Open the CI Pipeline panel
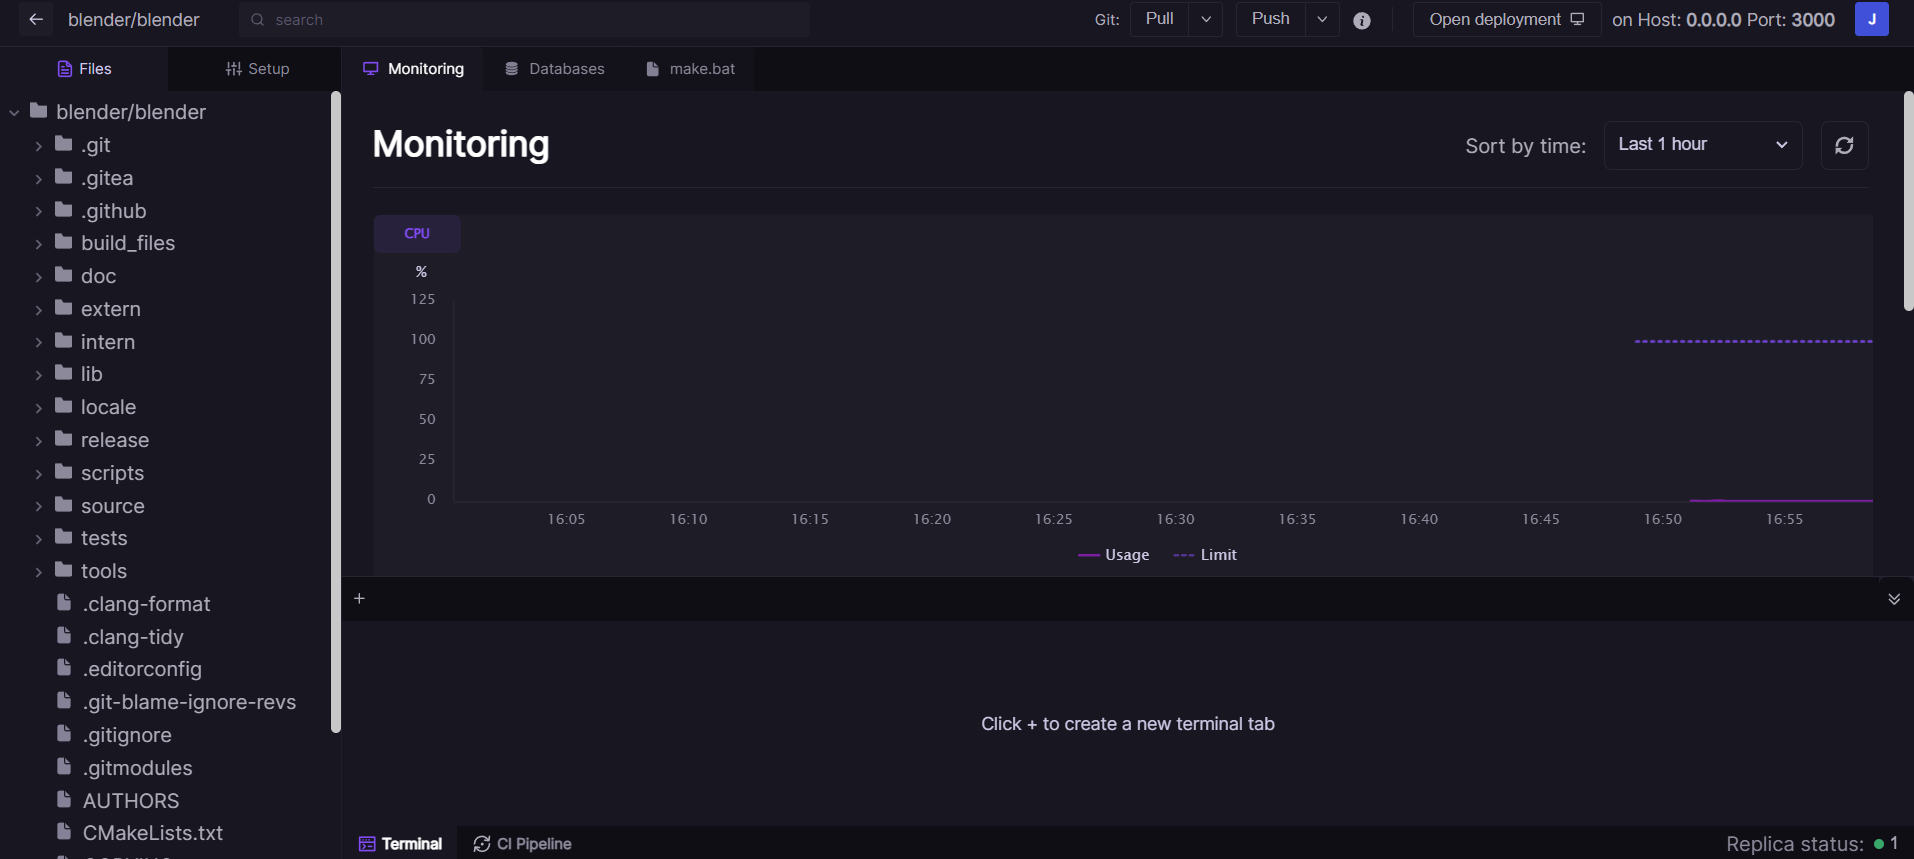 click(x=523, y=844)
